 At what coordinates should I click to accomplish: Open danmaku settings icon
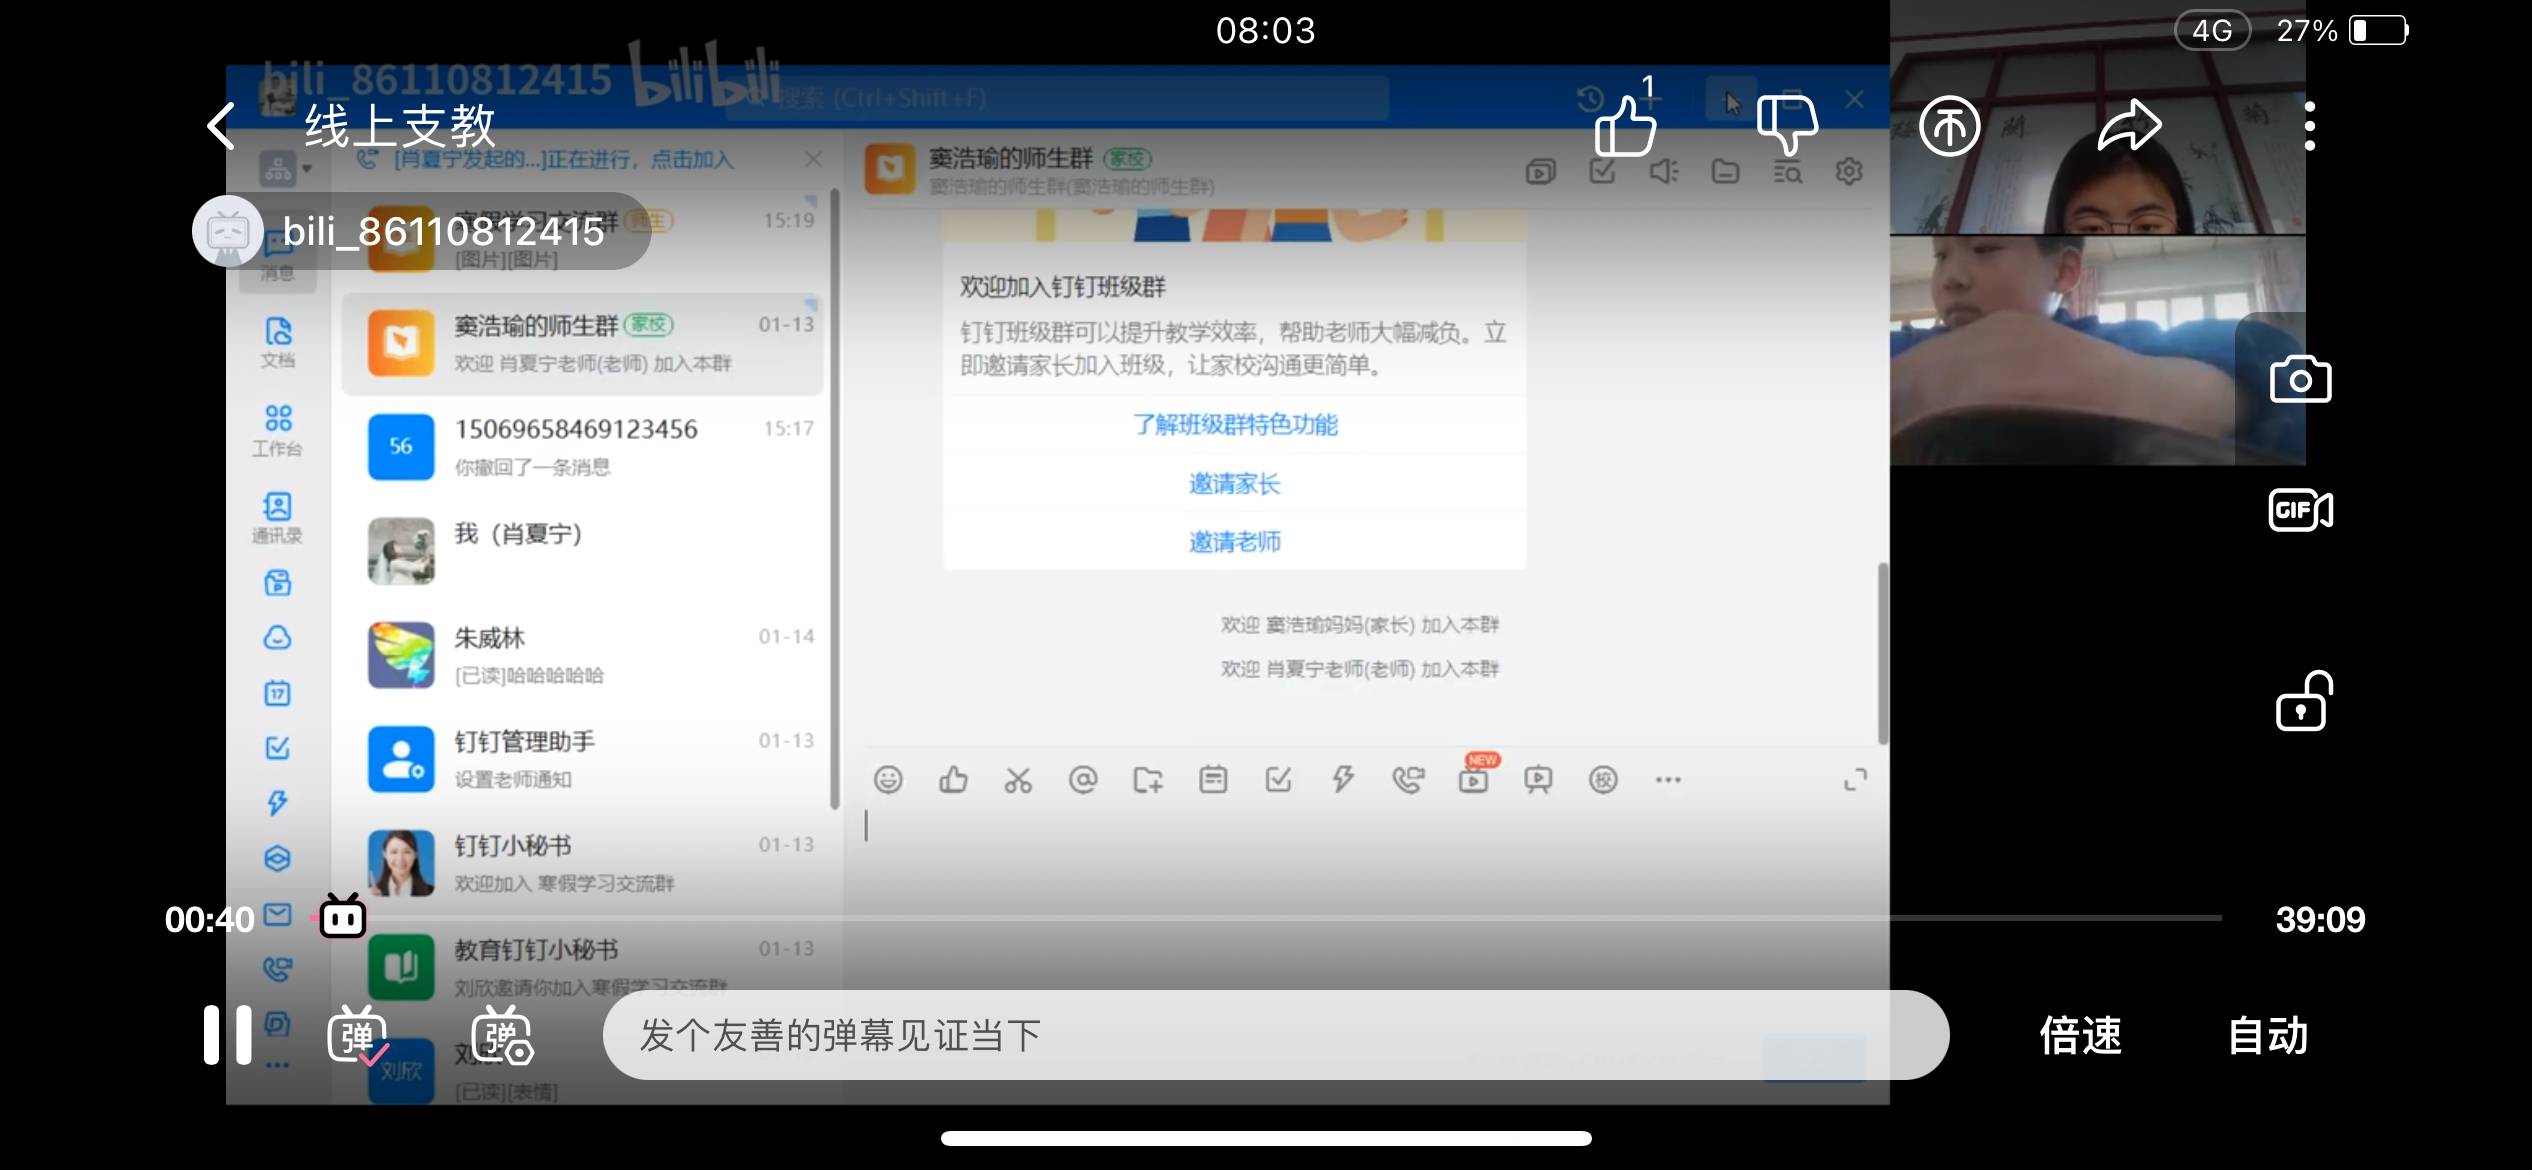click(x=502, y=1035)
